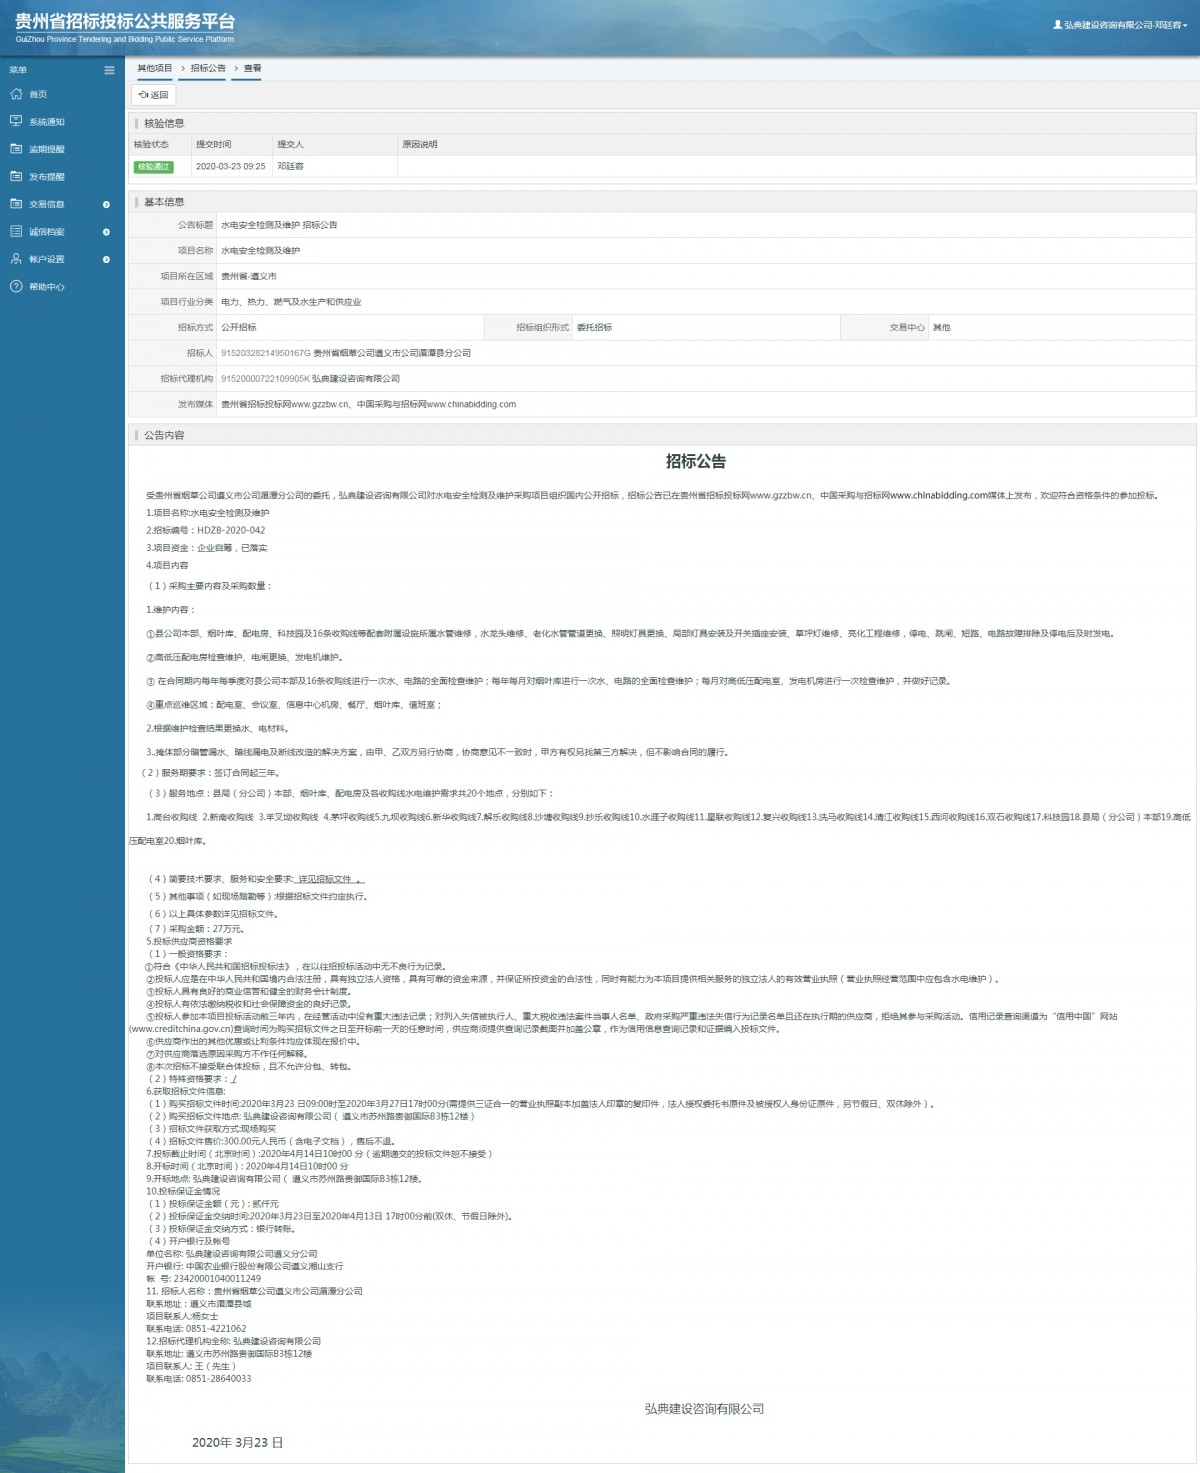Click the 帮助中心 question mark icon
This screenshot has width=1200, height=1473.
16,286
